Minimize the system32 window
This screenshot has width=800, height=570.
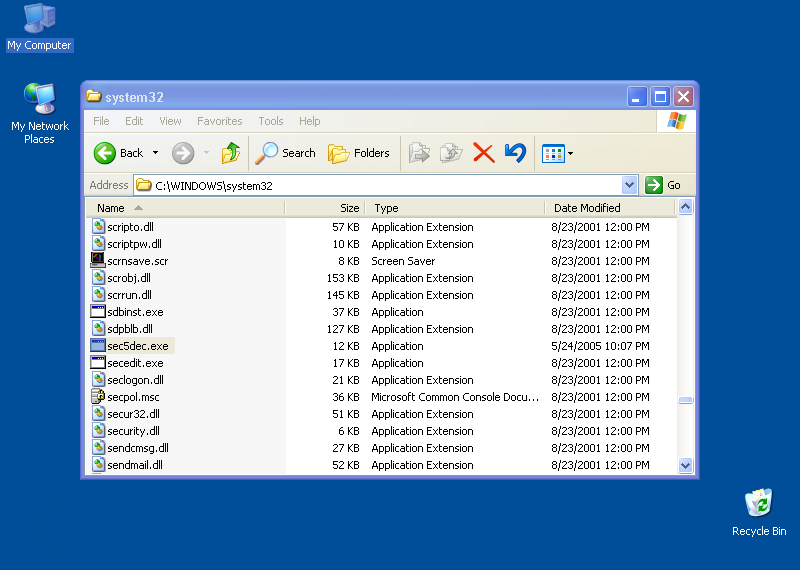[636, 96]
